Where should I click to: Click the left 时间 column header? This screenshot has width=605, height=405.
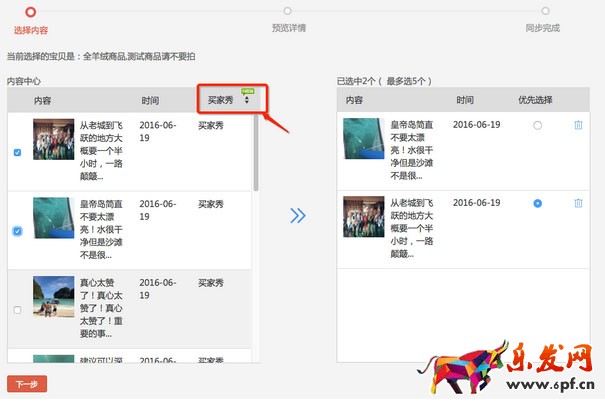150,101
